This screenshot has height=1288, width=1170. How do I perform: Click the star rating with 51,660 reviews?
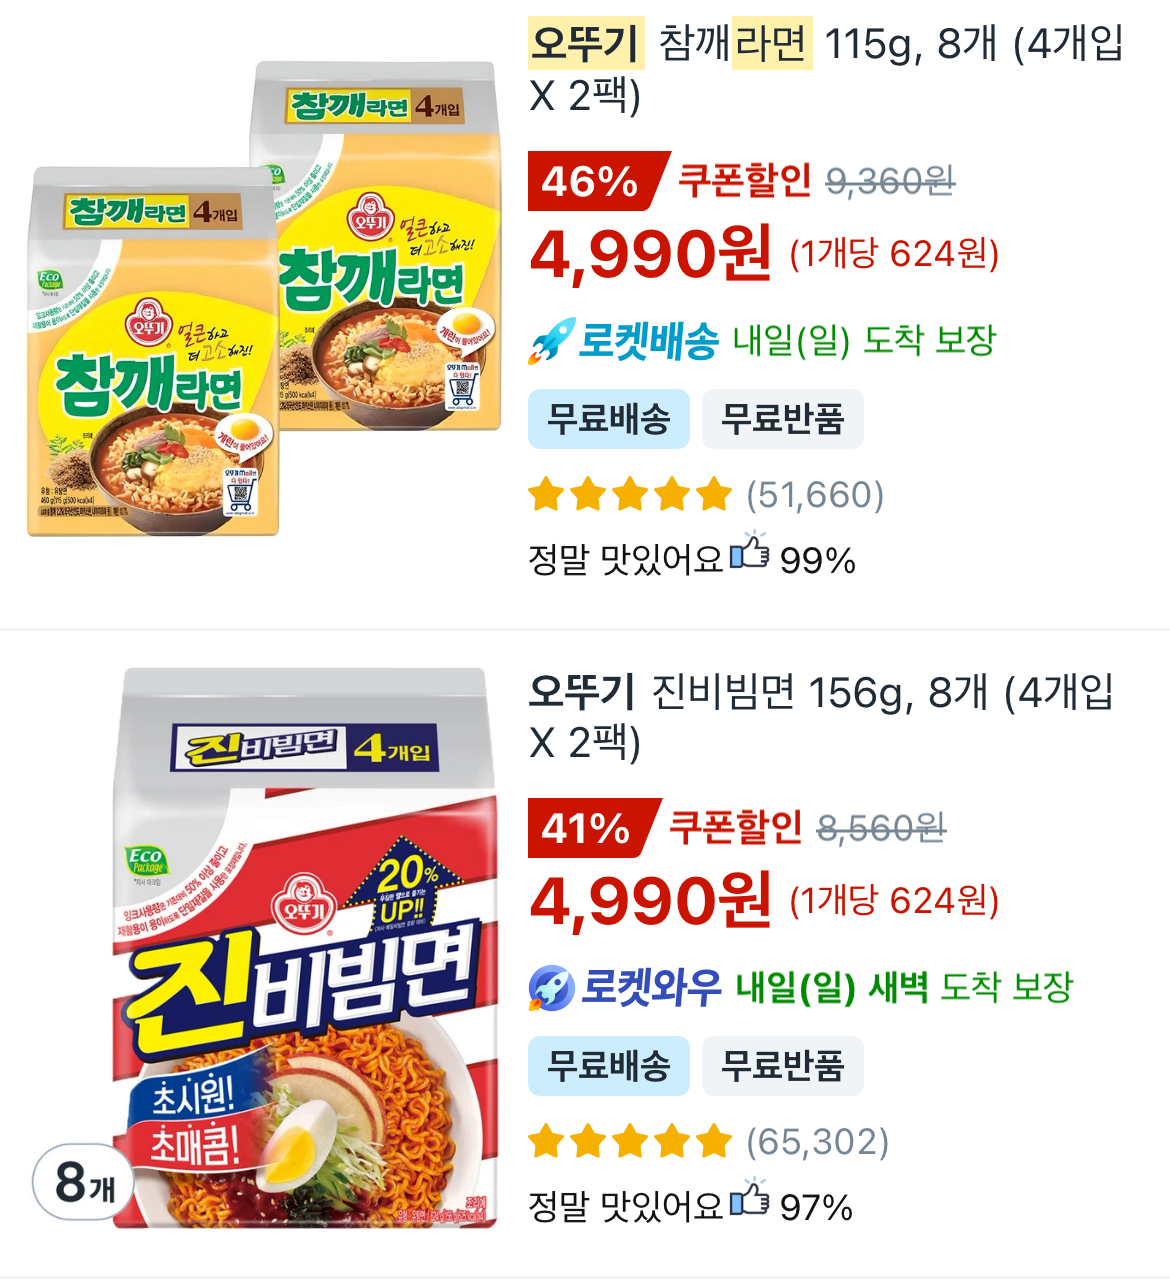(x=630, y=495)
